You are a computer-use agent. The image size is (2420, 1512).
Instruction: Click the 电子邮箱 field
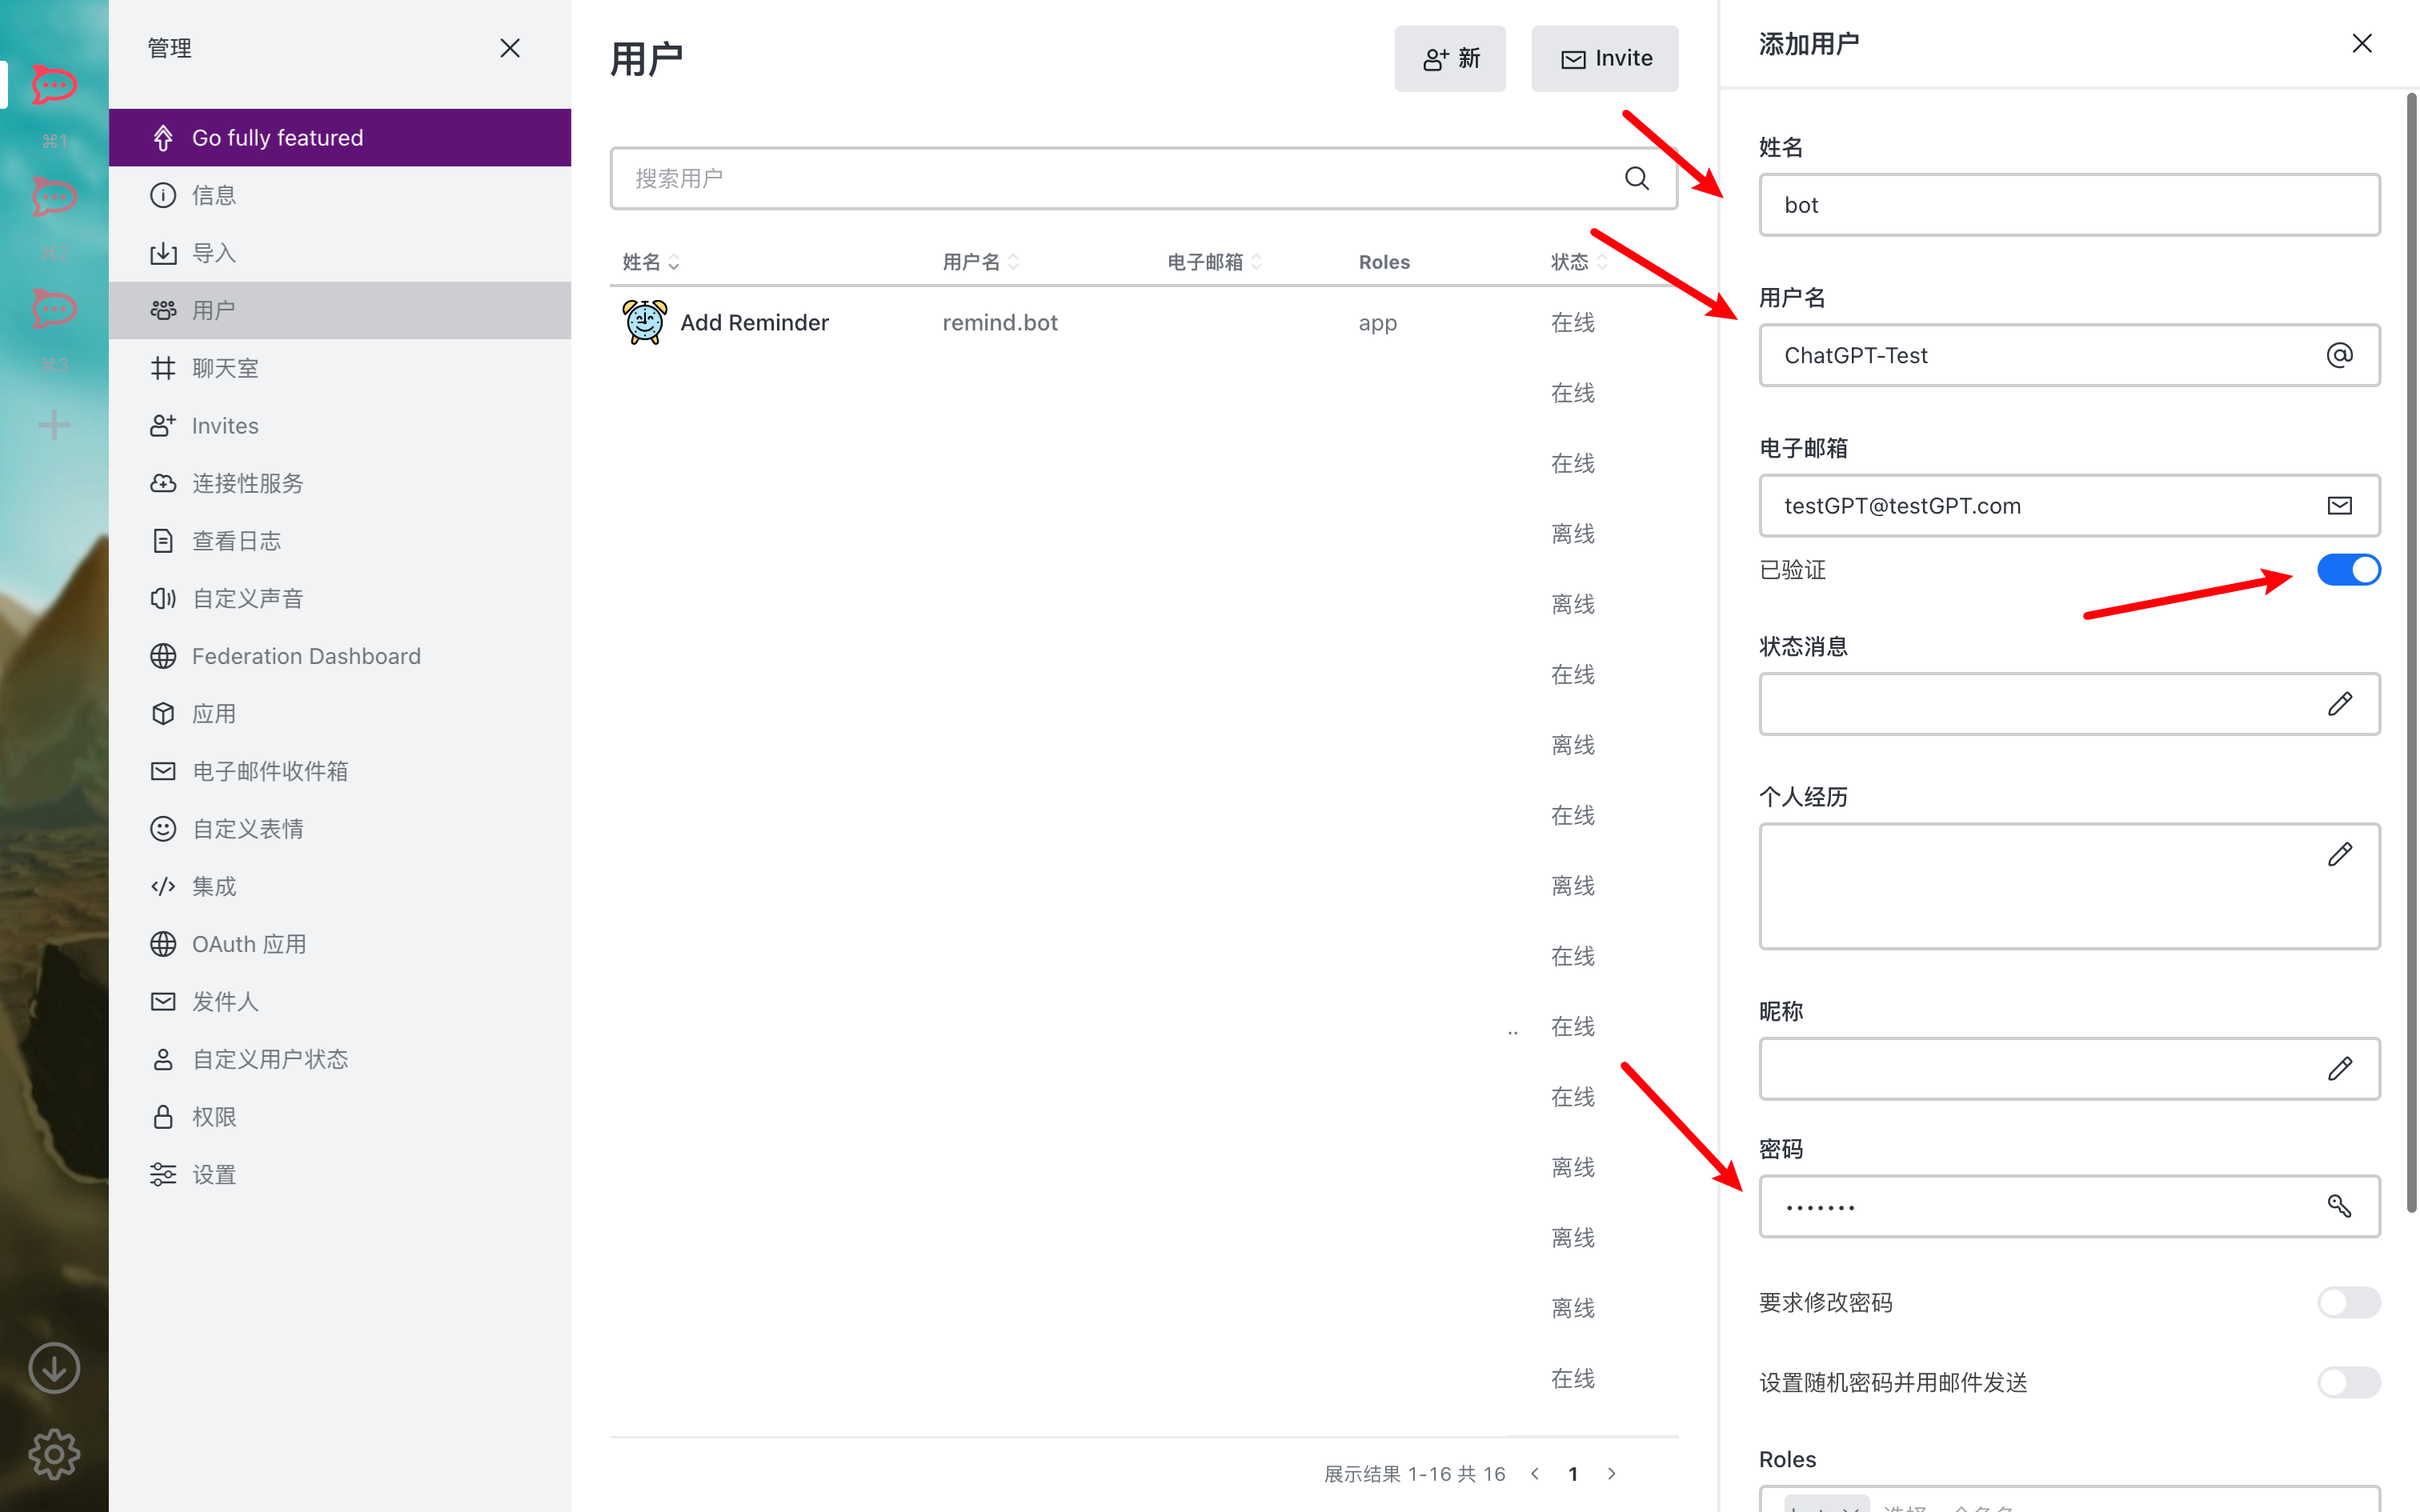(x=2069, y=505)
